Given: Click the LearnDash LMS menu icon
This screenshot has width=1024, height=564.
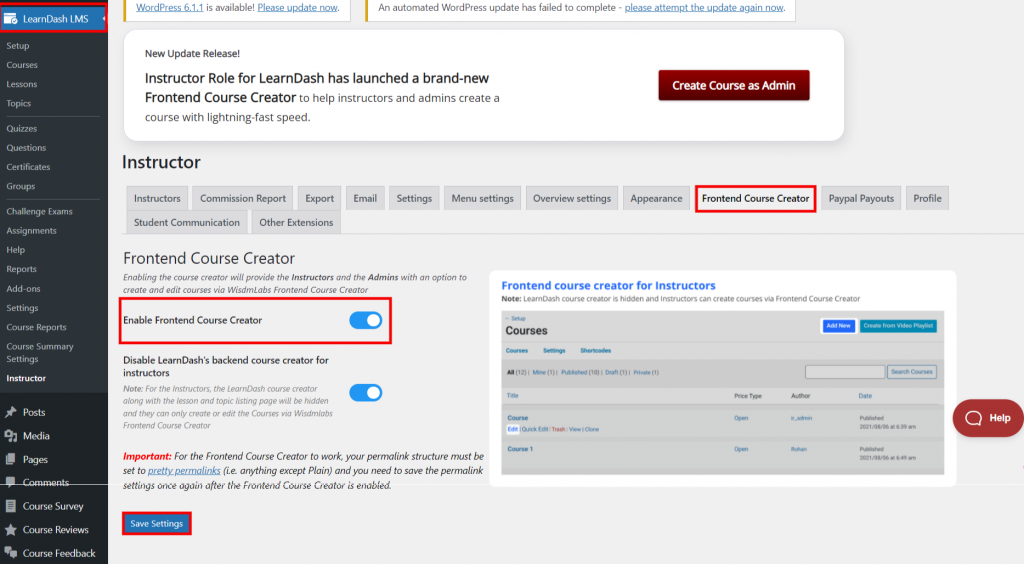Looking at the screenshot, I should pyautogui.click(x=10, y=19).
